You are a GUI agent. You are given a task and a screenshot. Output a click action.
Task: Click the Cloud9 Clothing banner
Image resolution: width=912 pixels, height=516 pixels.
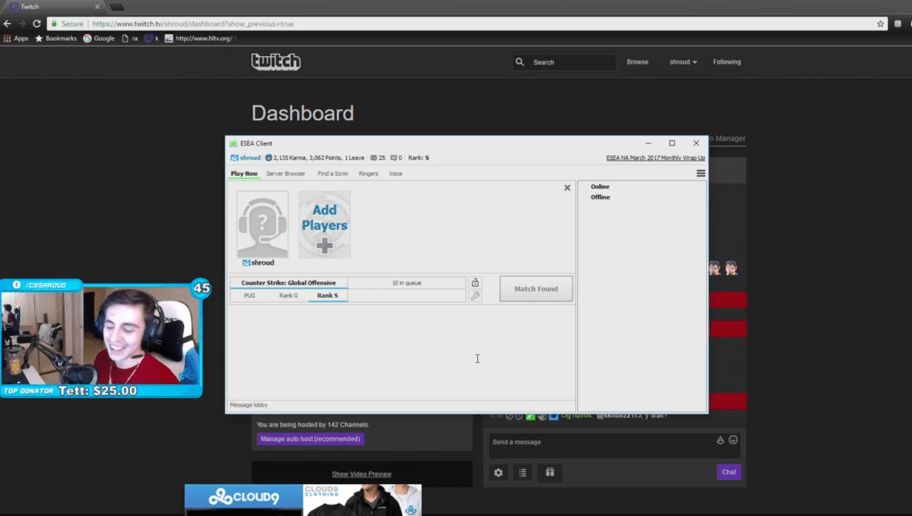pos(362,500)
